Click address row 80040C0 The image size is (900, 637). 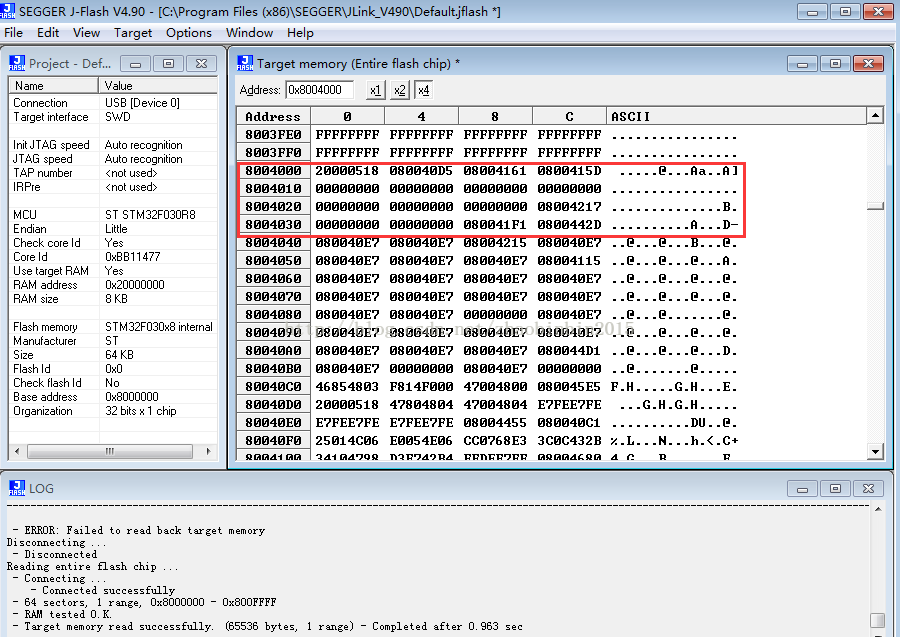[273, 387]
